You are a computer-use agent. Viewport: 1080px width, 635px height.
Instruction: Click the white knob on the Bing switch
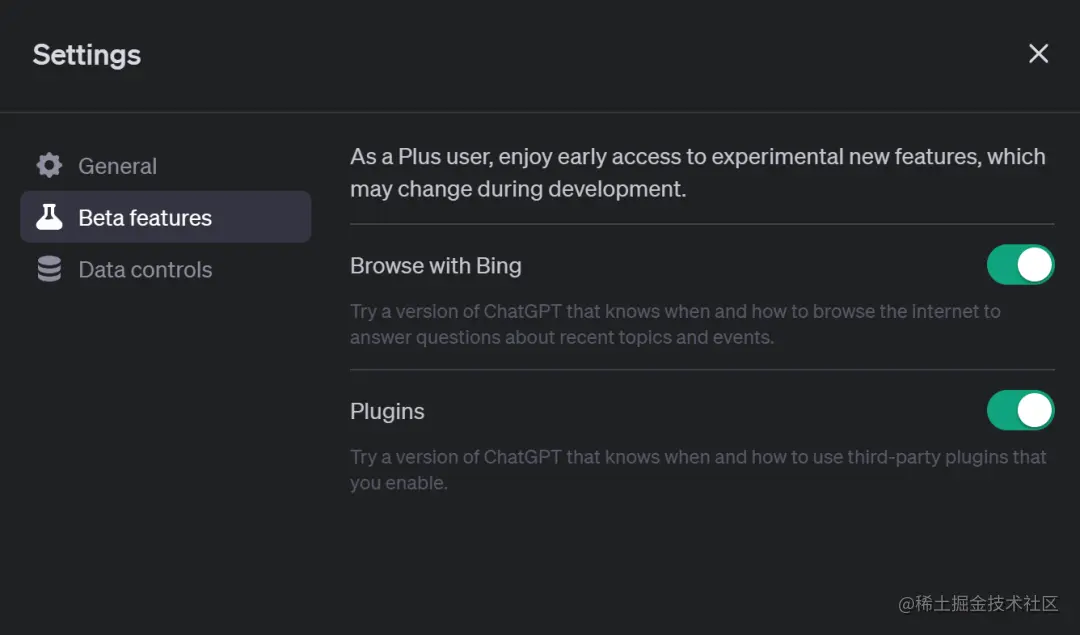(x=1034, y=265)
